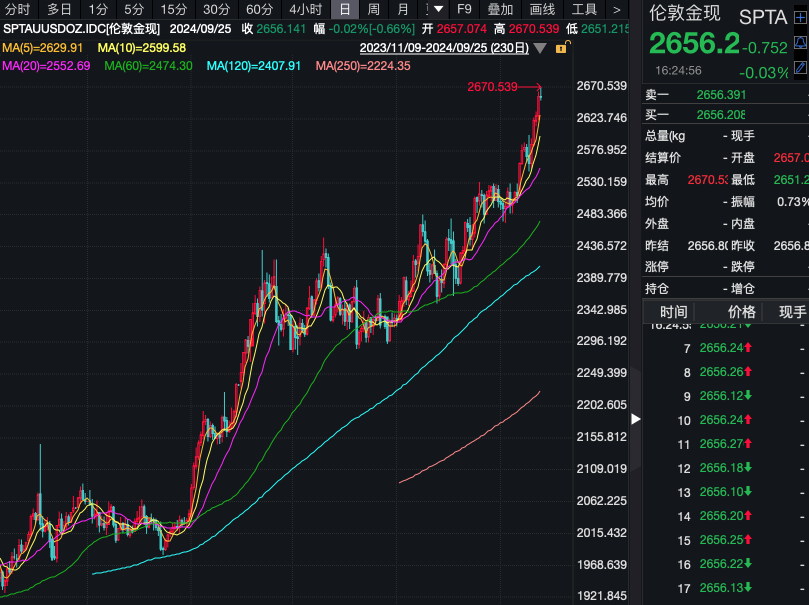Select the 周 weekly period tab
The image size is (809, 605).
coord(373,9)
